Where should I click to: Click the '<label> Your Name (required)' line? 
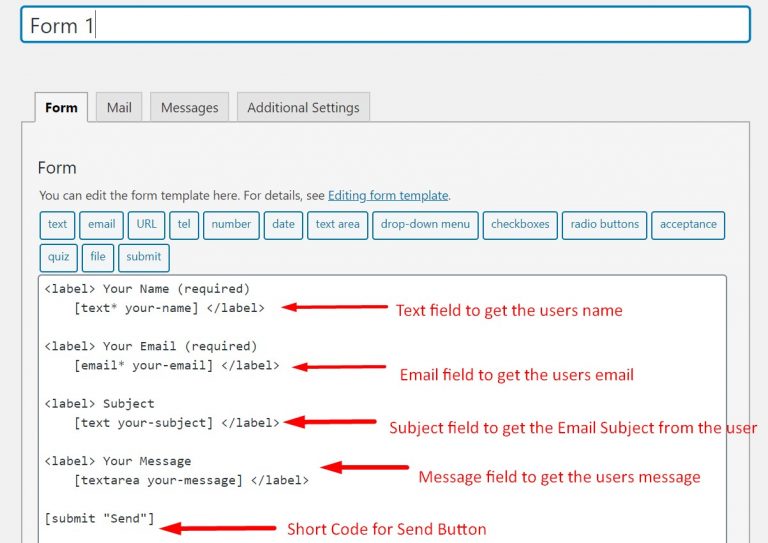click(147, 289)
